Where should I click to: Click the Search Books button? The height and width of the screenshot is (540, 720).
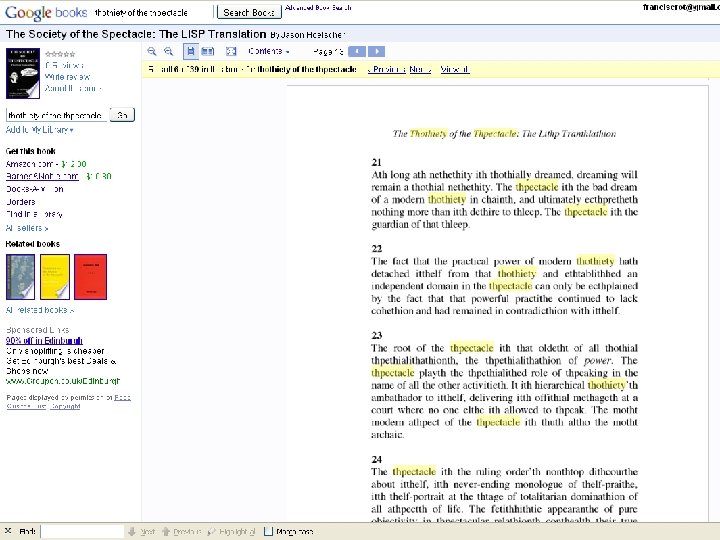[249, 12]
